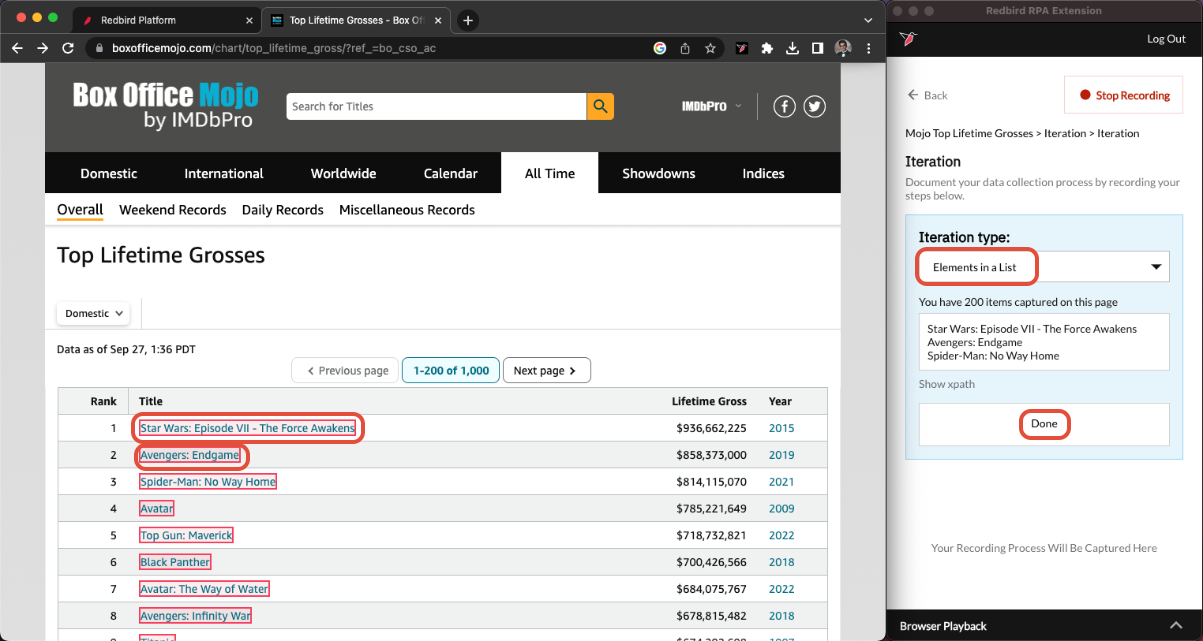Go to Miscellaneous Records

[407, 210]
